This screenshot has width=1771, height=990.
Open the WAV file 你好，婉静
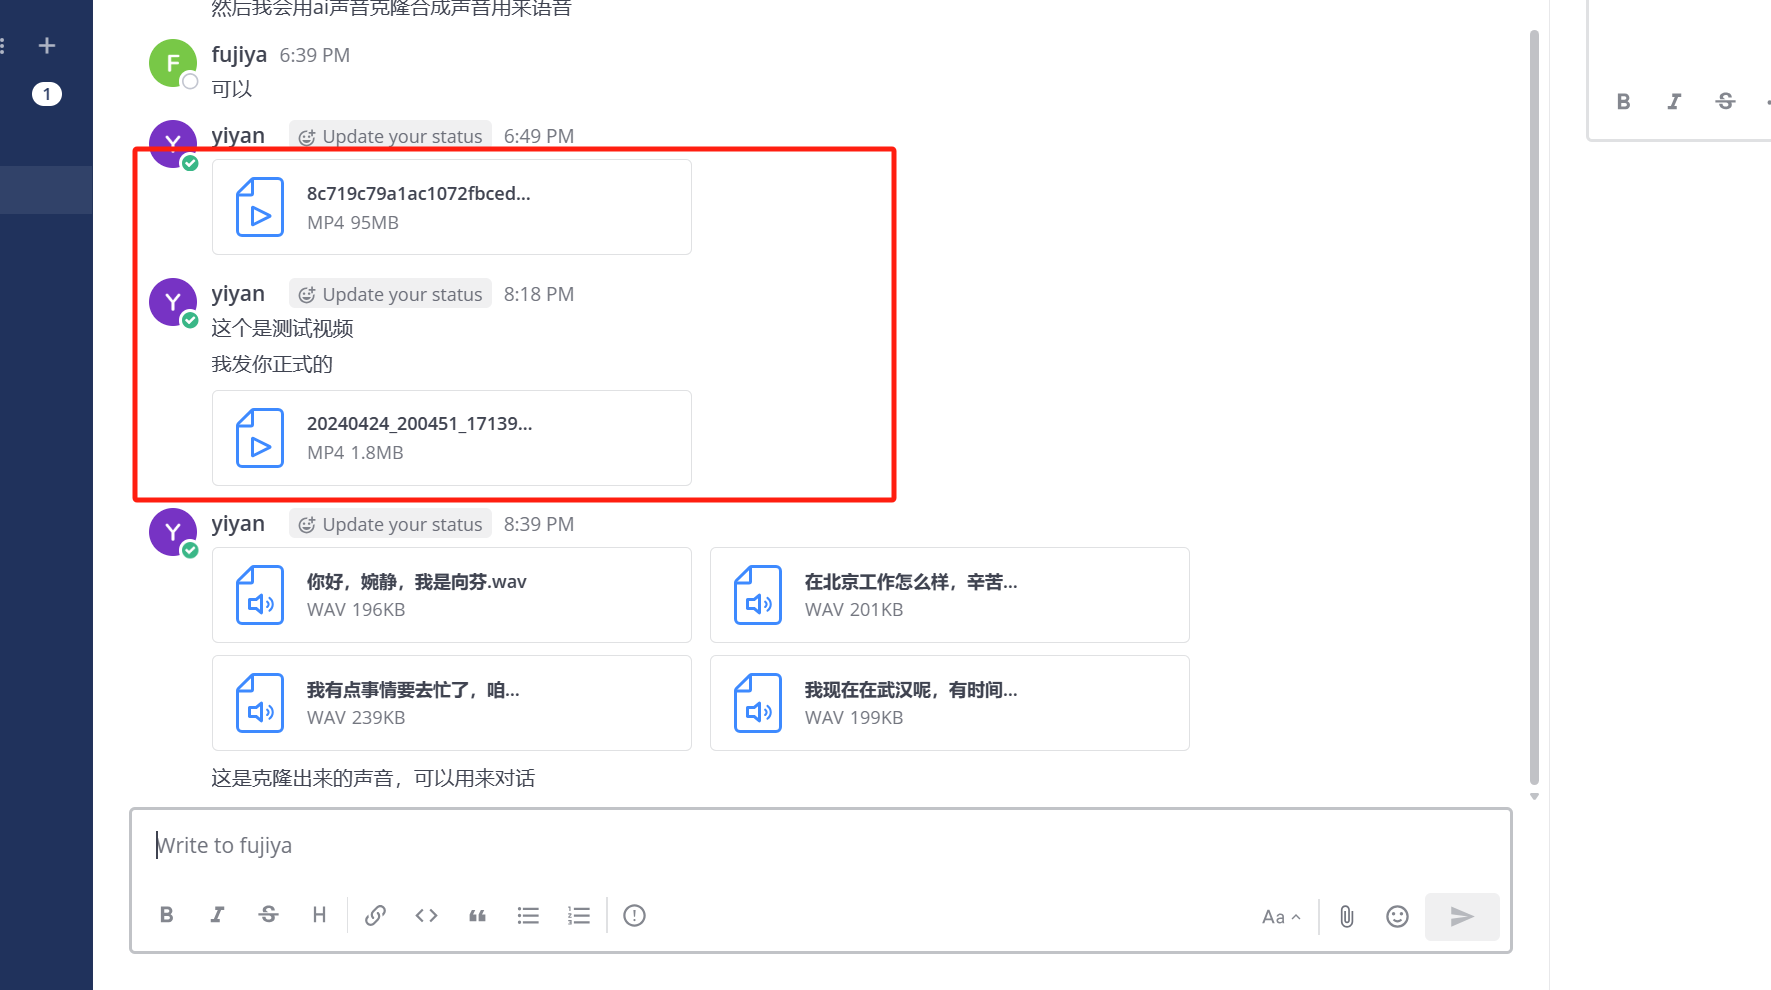pyautogui.click(x=451, y=594)
